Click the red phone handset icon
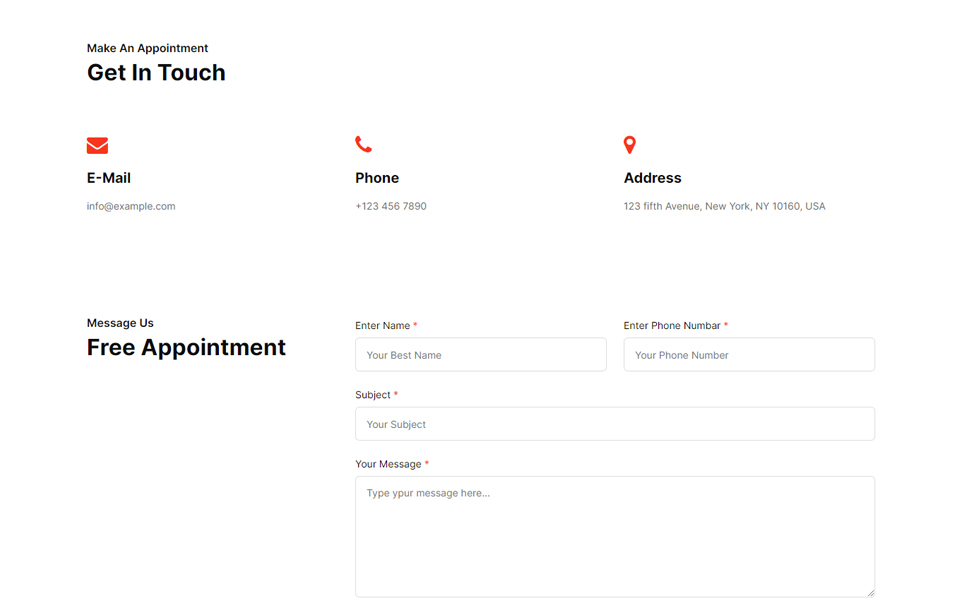The height and width of the screenshot is (600, 965). coord(363,145)
